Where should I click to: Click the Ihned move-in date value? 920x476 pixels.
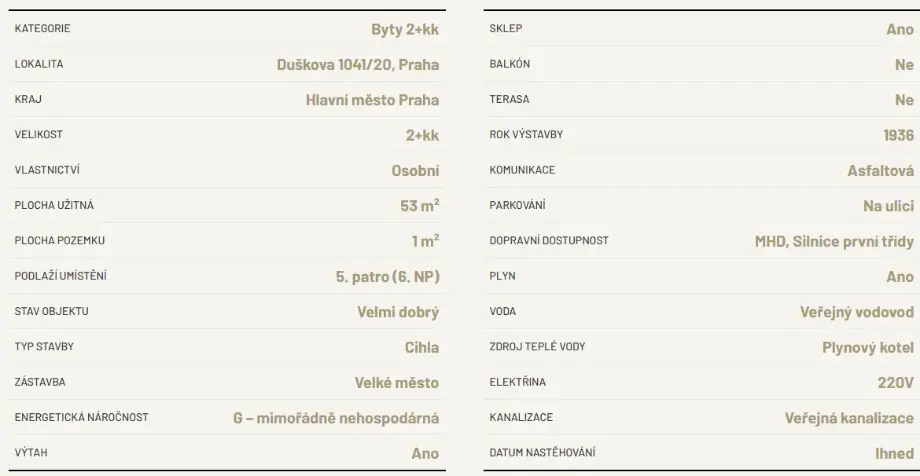coord(894,453)
